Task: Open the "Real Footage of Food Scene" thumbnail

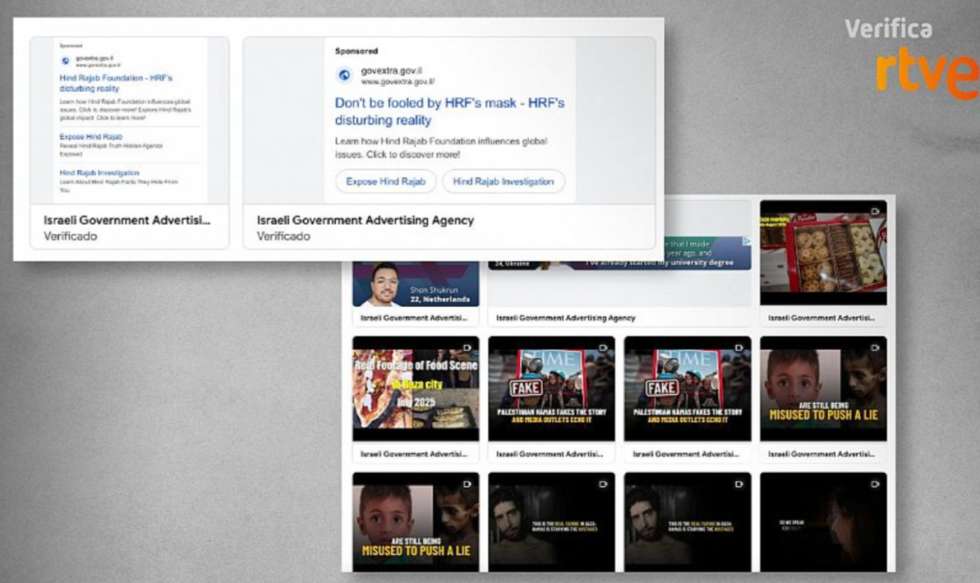Action: click(x=415, y=390)
